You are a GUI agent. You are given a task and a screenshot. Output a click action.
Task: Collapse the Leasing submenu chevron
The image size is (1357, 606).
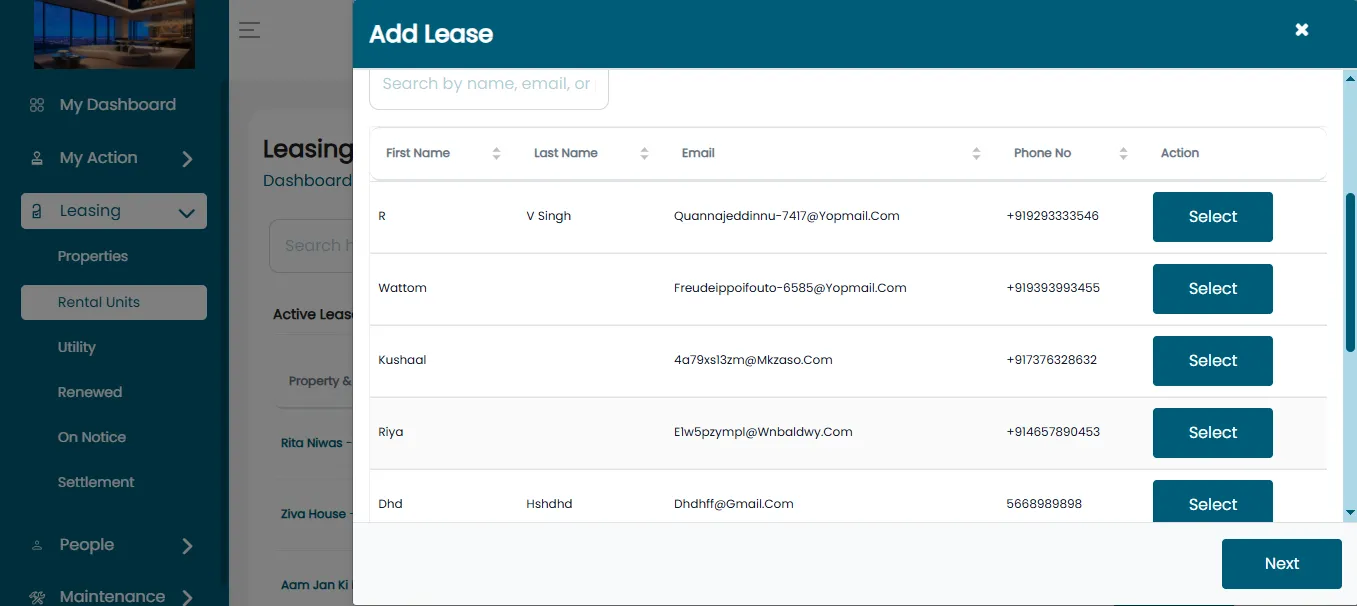[x=186, y=212]
